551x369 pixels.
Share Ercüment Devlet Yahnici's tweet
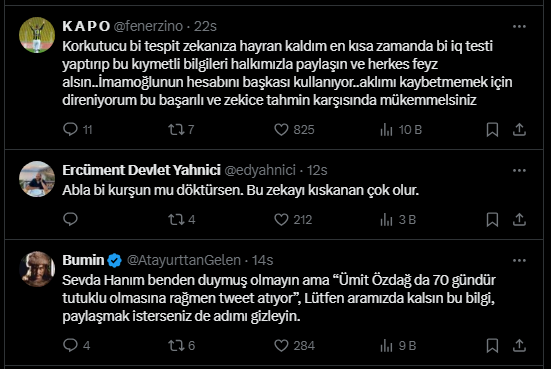point(519,220)
